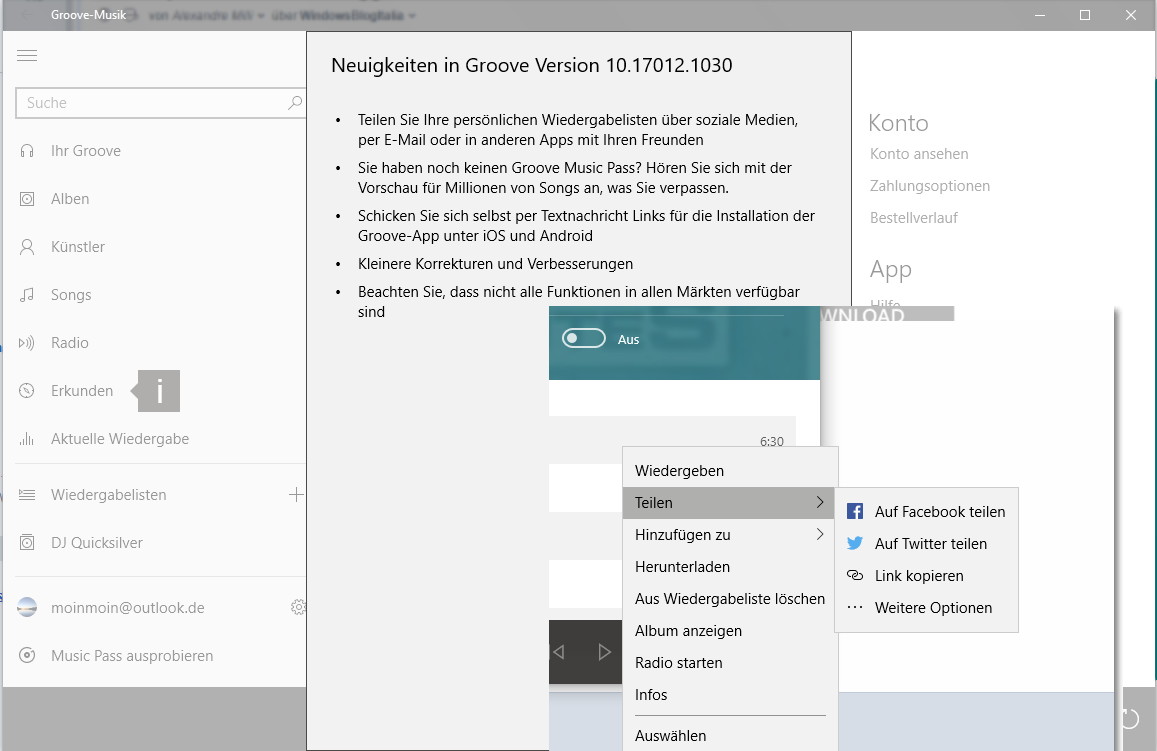The width and height of the screenshot is (1157, 751).
Task: Choose Album anzeigen in the context menu
Action: [x=731, y=631]
